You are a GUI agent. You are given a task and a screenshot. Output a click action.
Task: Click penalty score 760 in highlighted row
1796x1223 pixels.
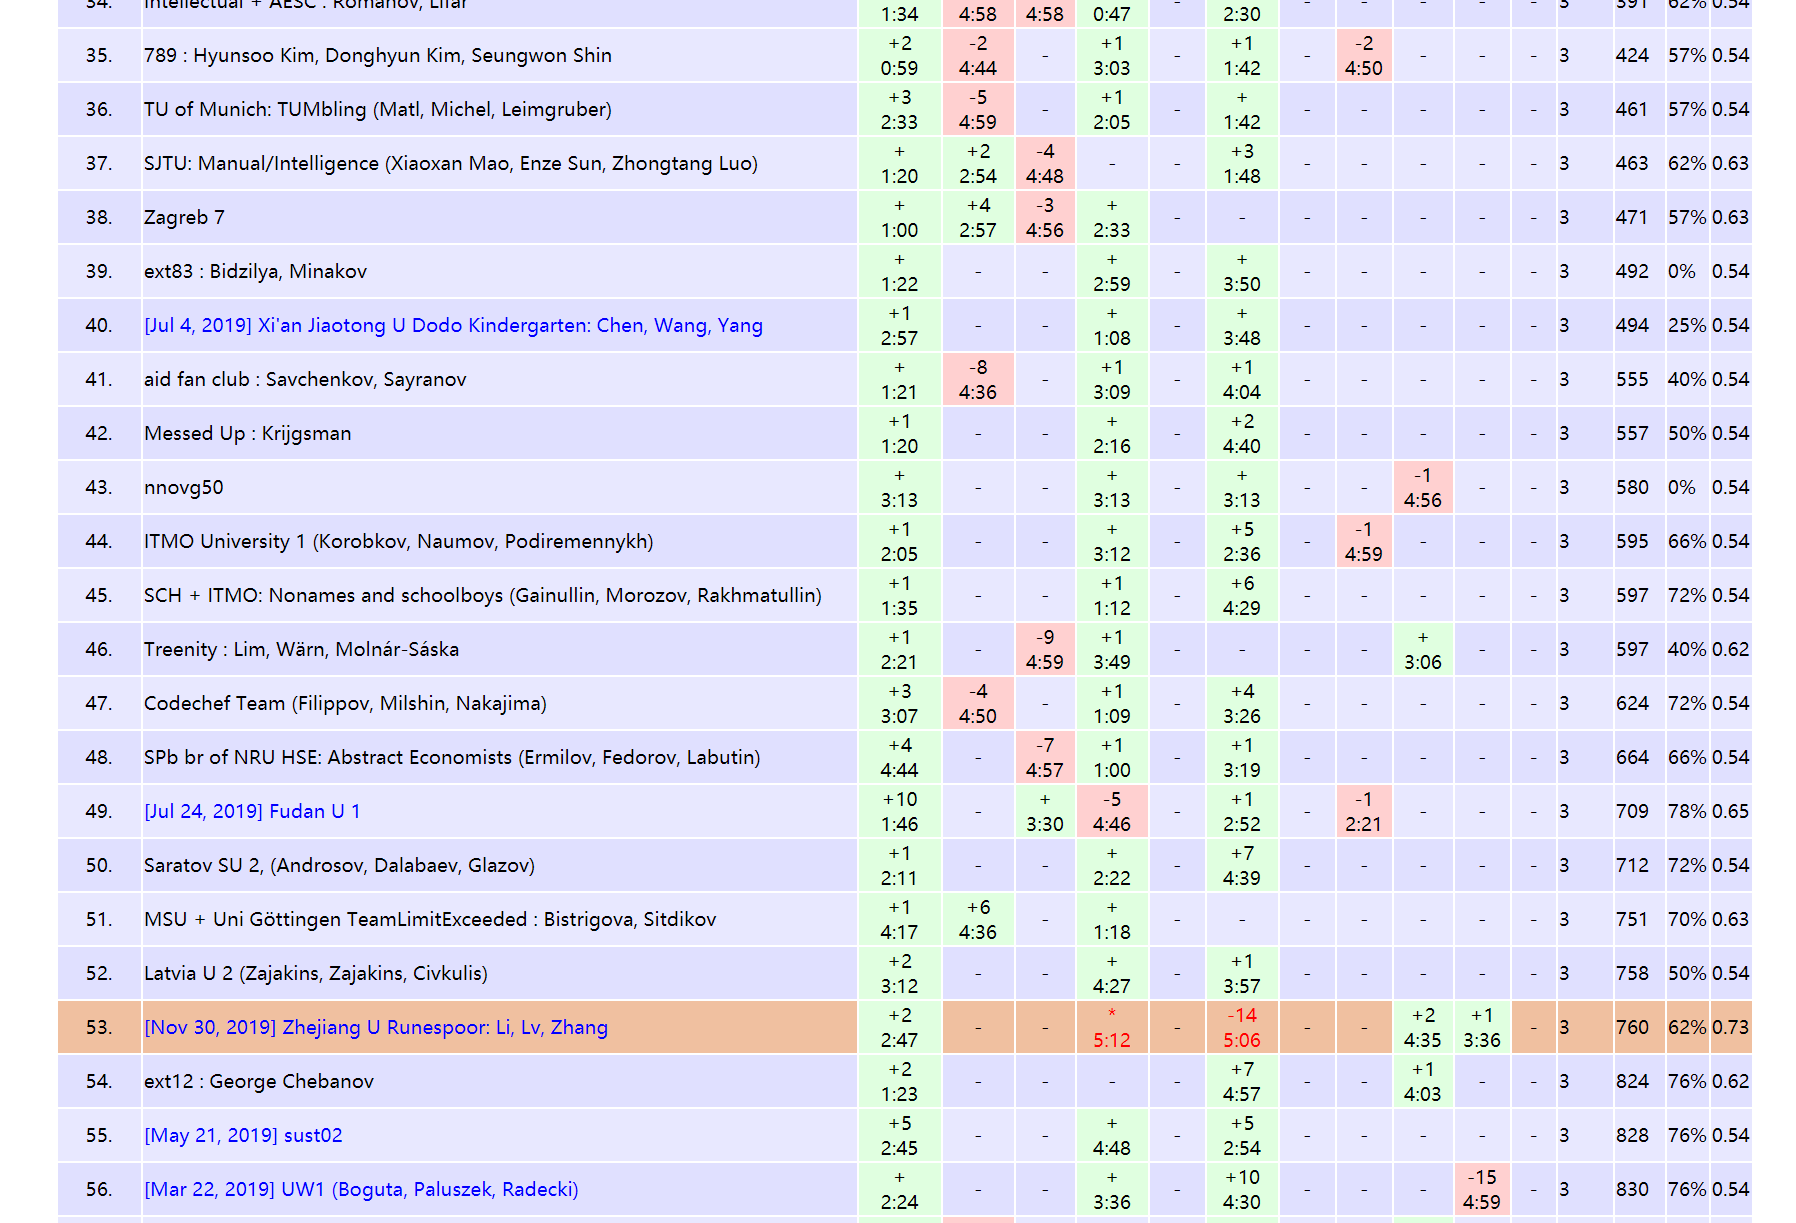1632,1028
